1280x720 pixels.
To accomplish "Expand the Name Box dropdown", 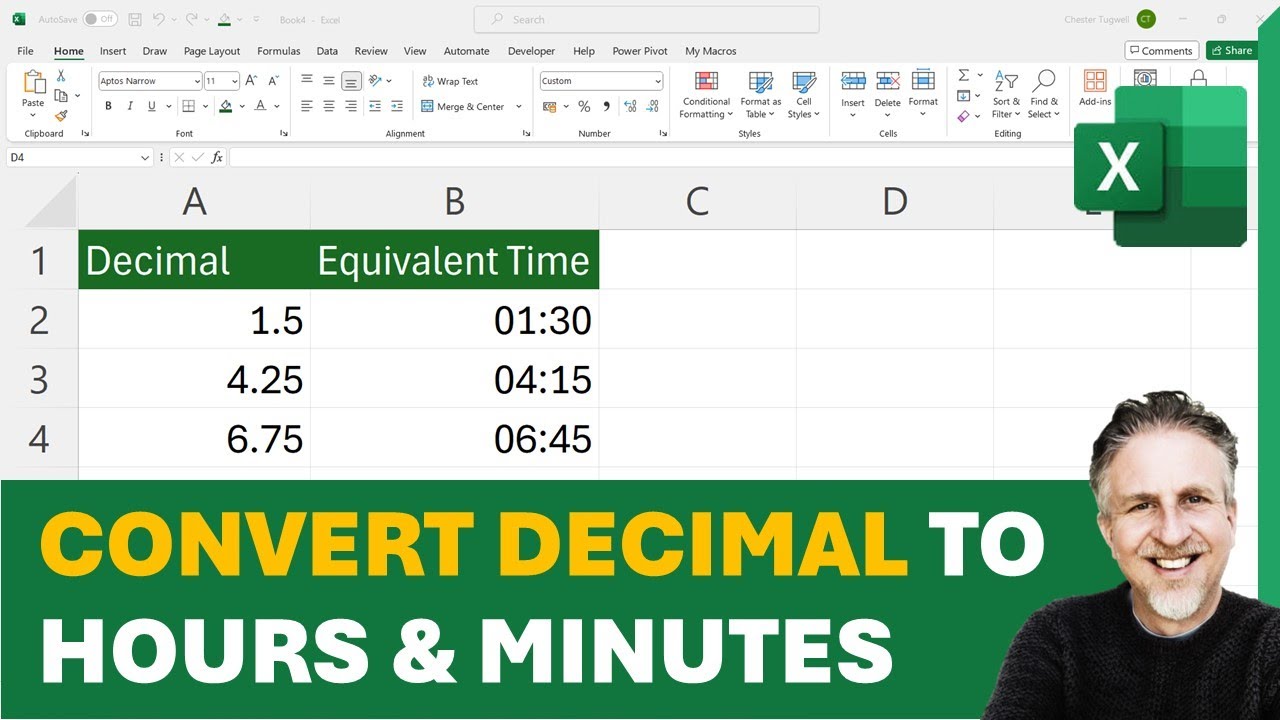I will [146, 157].
